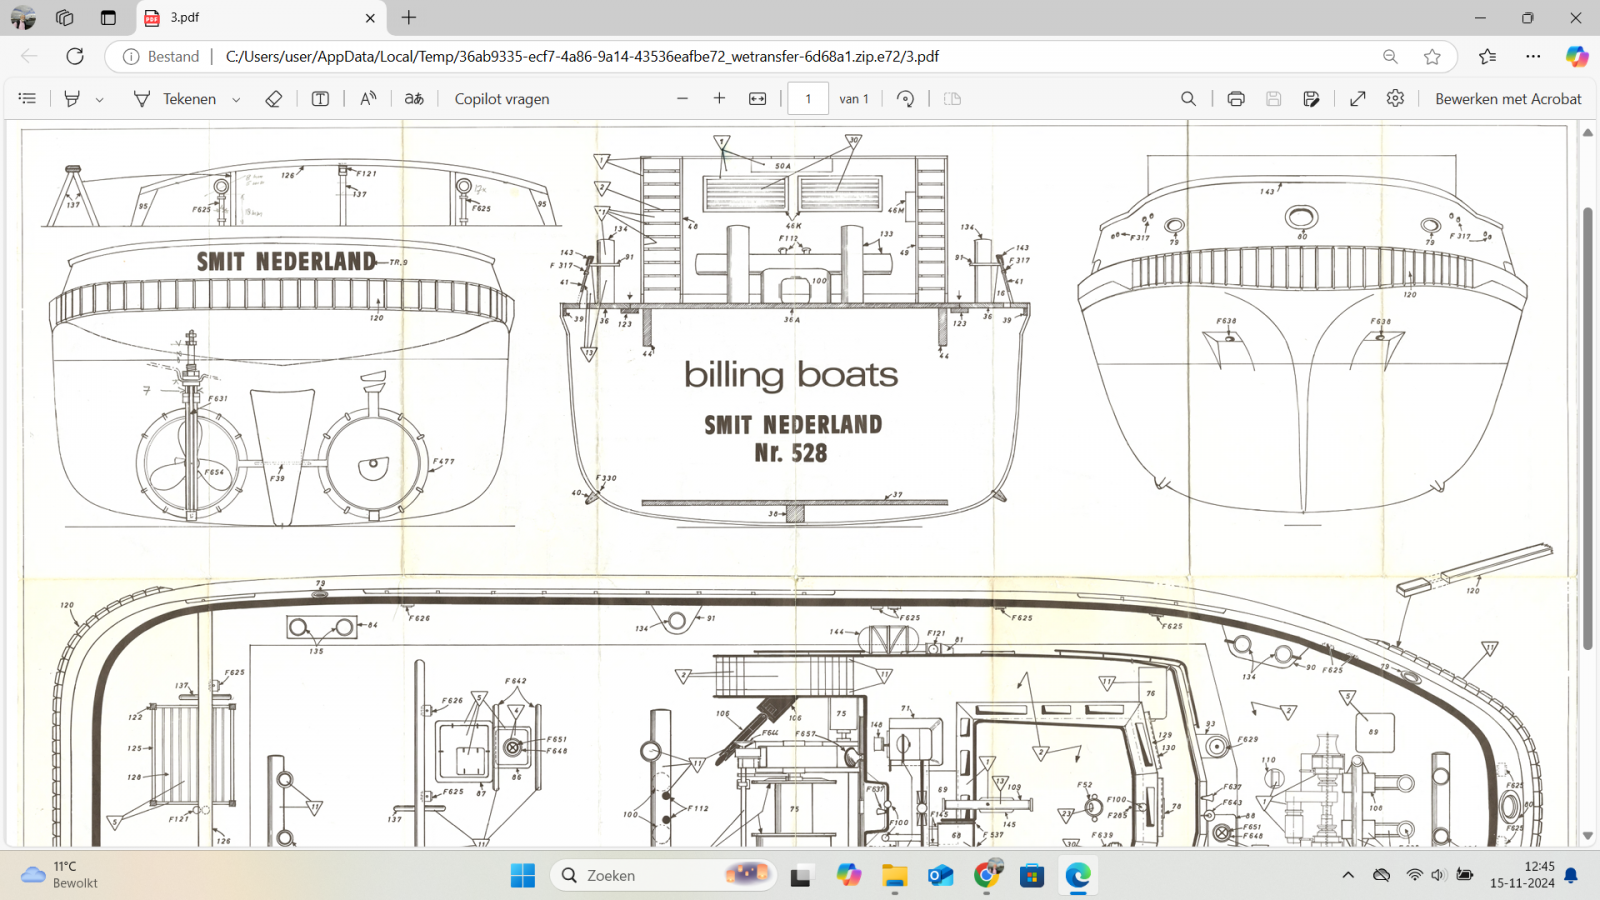Open the workspaces icon
1600x900 pixels.
click(65, 17)
